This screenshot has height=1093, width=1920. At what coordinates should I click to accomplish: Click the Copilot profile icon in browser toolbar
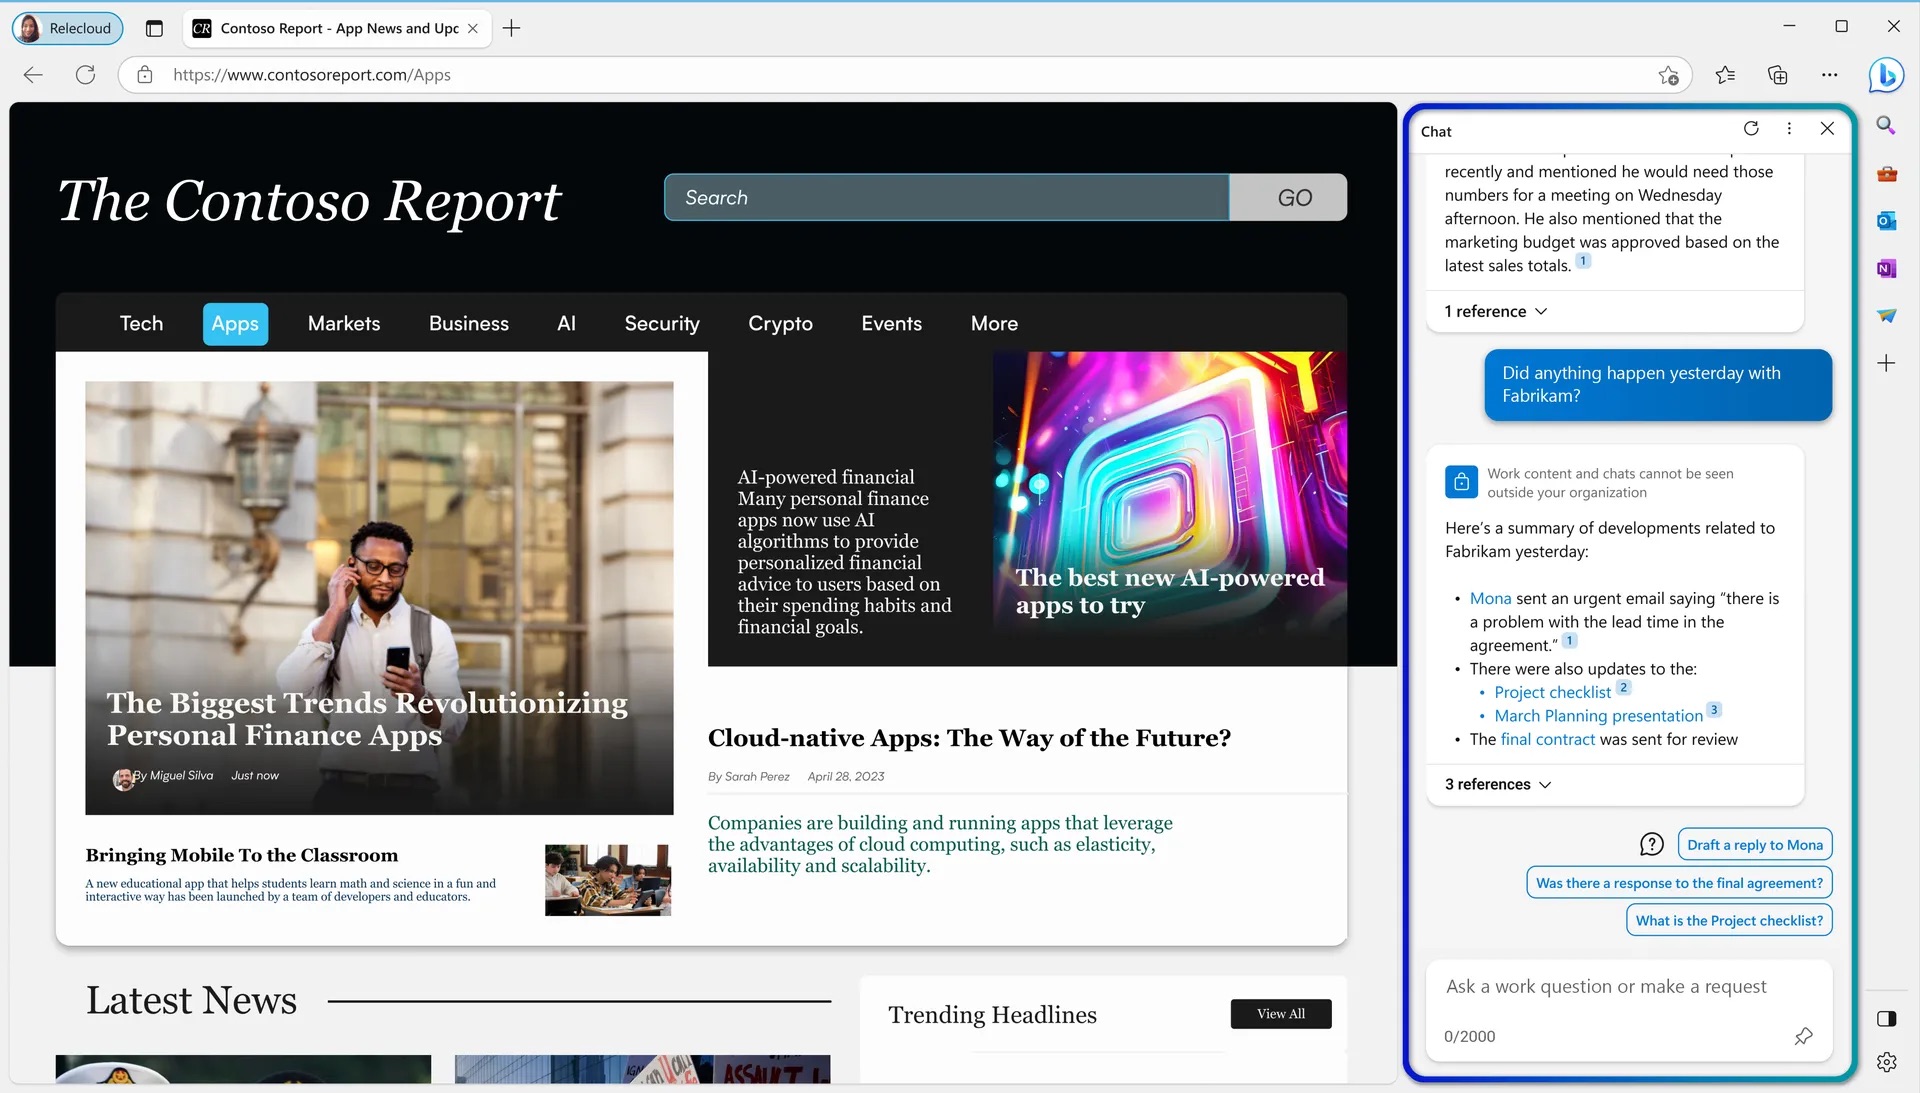pyautogui.click(x=1888, y=75)
